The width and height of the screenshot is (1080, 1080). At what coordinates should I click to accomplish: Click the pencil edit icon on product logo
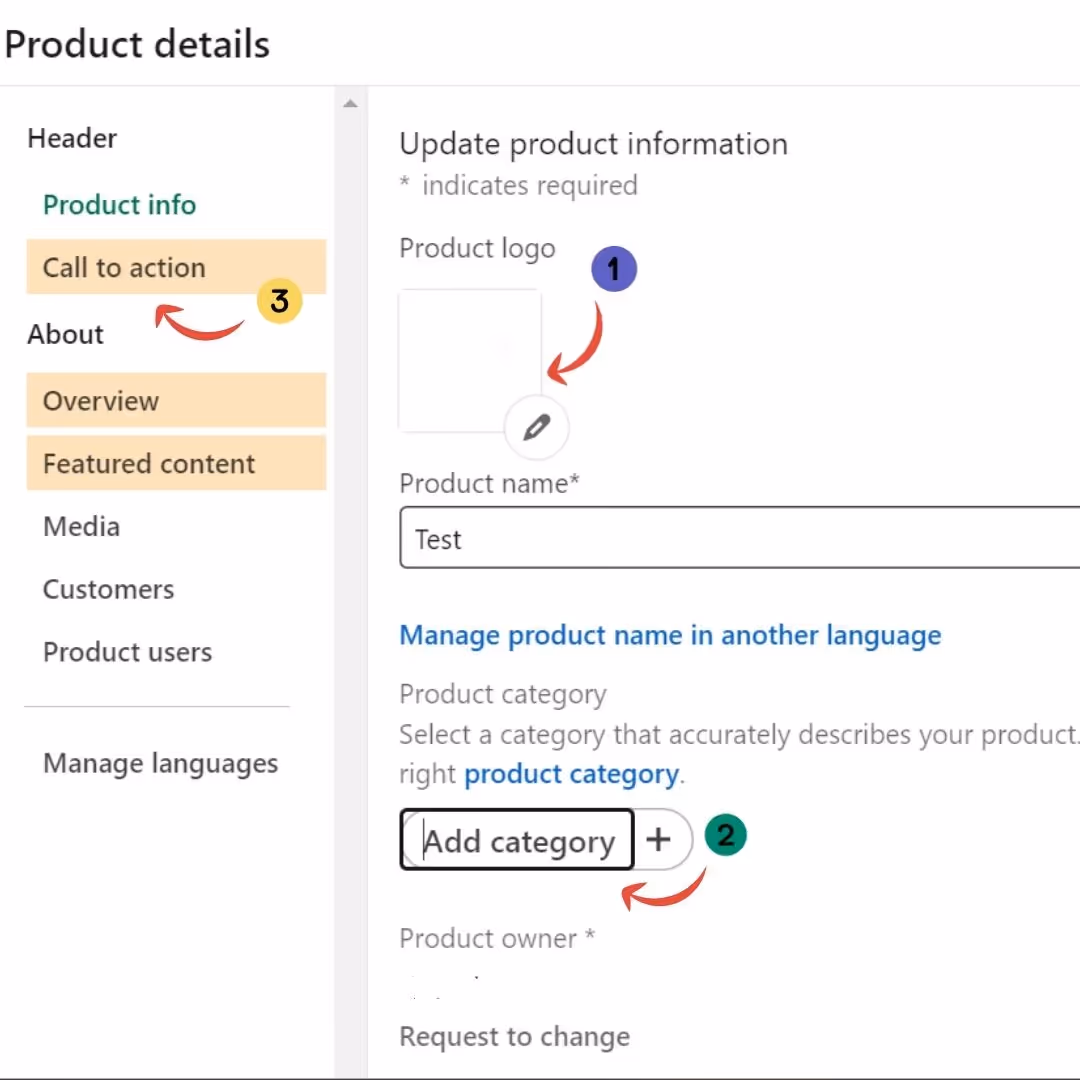[x=537, y=428]
